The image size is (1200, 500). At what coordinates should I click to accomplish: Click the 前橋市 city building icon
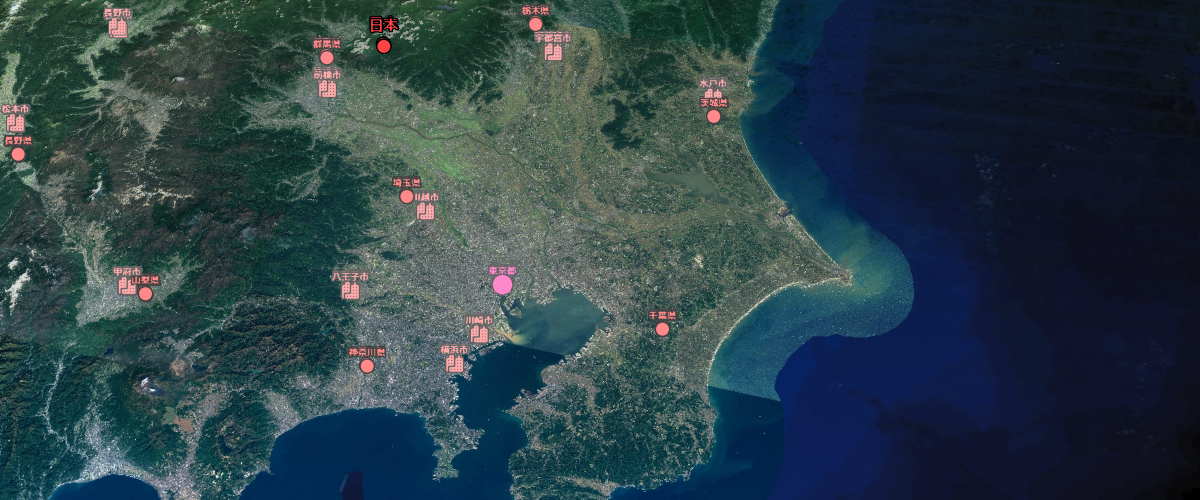point(327,88)
